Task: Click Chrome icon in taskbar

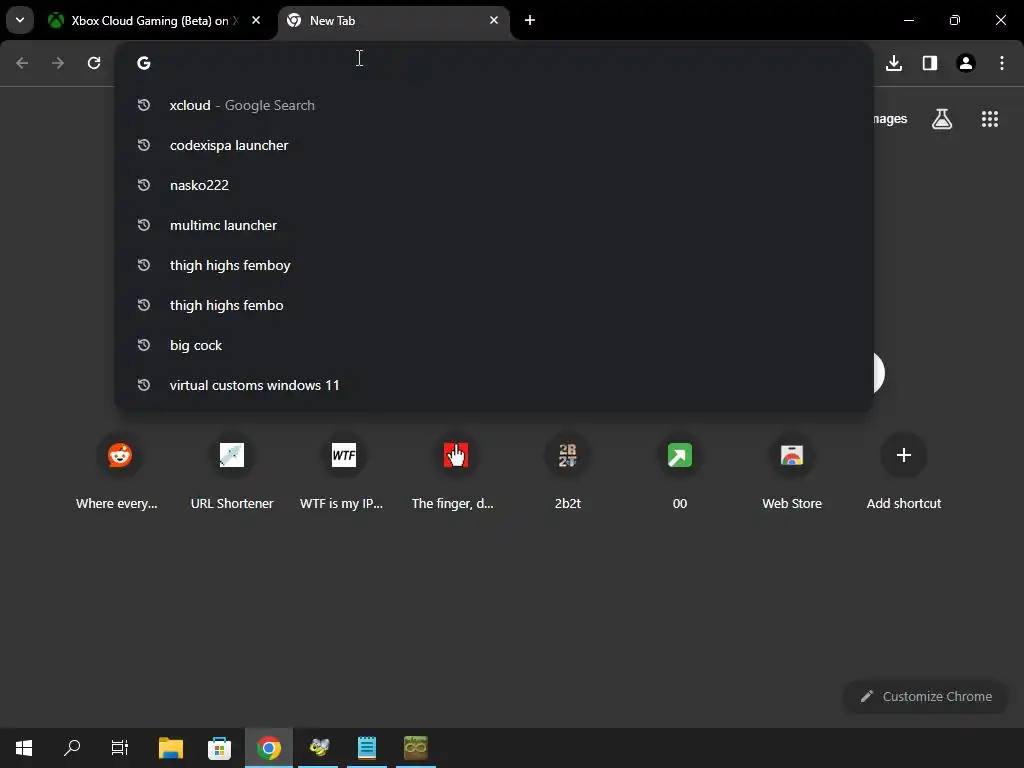Action: click(x=268, y=748)
